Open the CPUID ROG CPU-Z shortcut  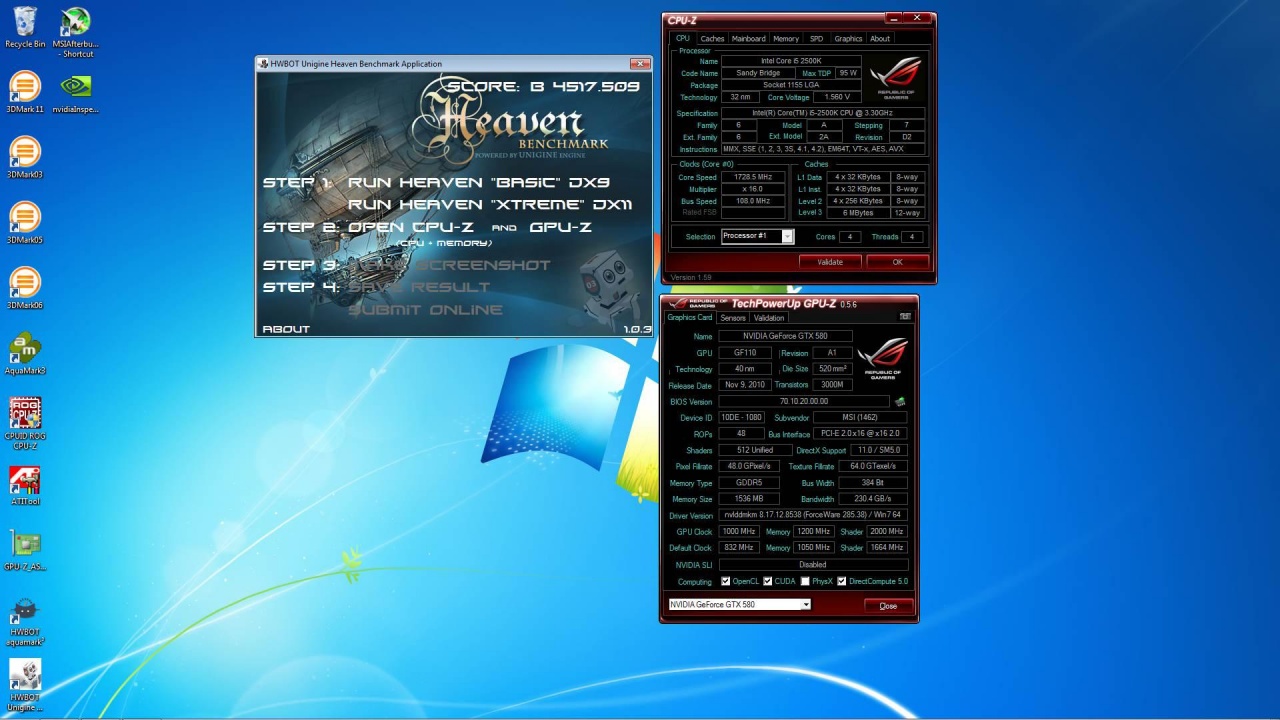click(25, 415)
